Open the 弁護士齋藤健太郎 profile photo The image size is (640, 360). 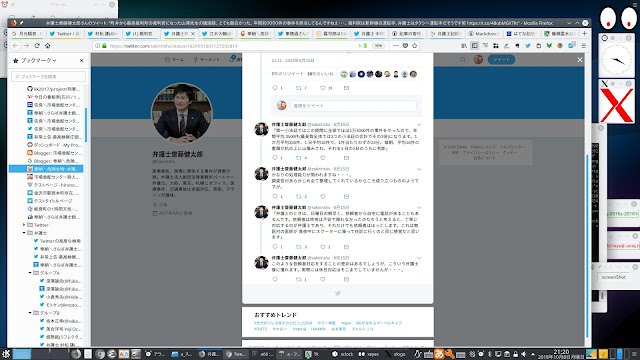click(182, 113)
